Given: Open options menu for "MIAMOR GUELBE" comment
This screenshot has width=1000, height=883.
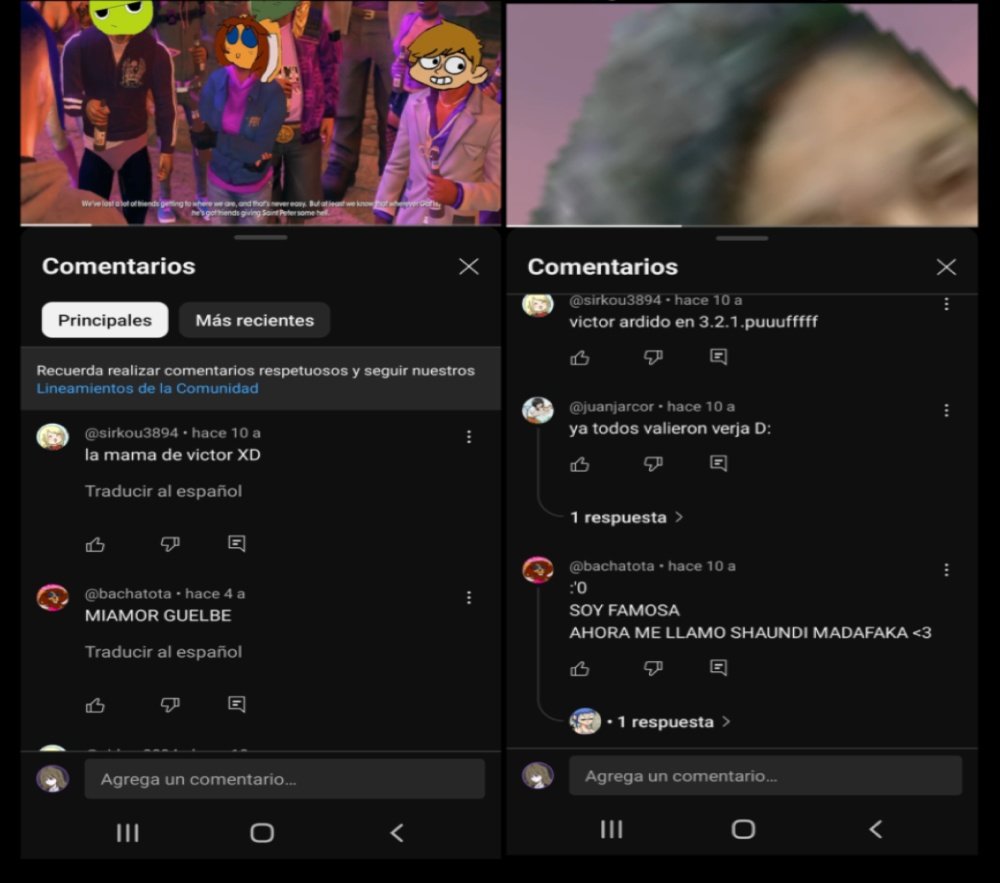Looking at the screenshot, I should pyautogui.click(x=469, y=597).
